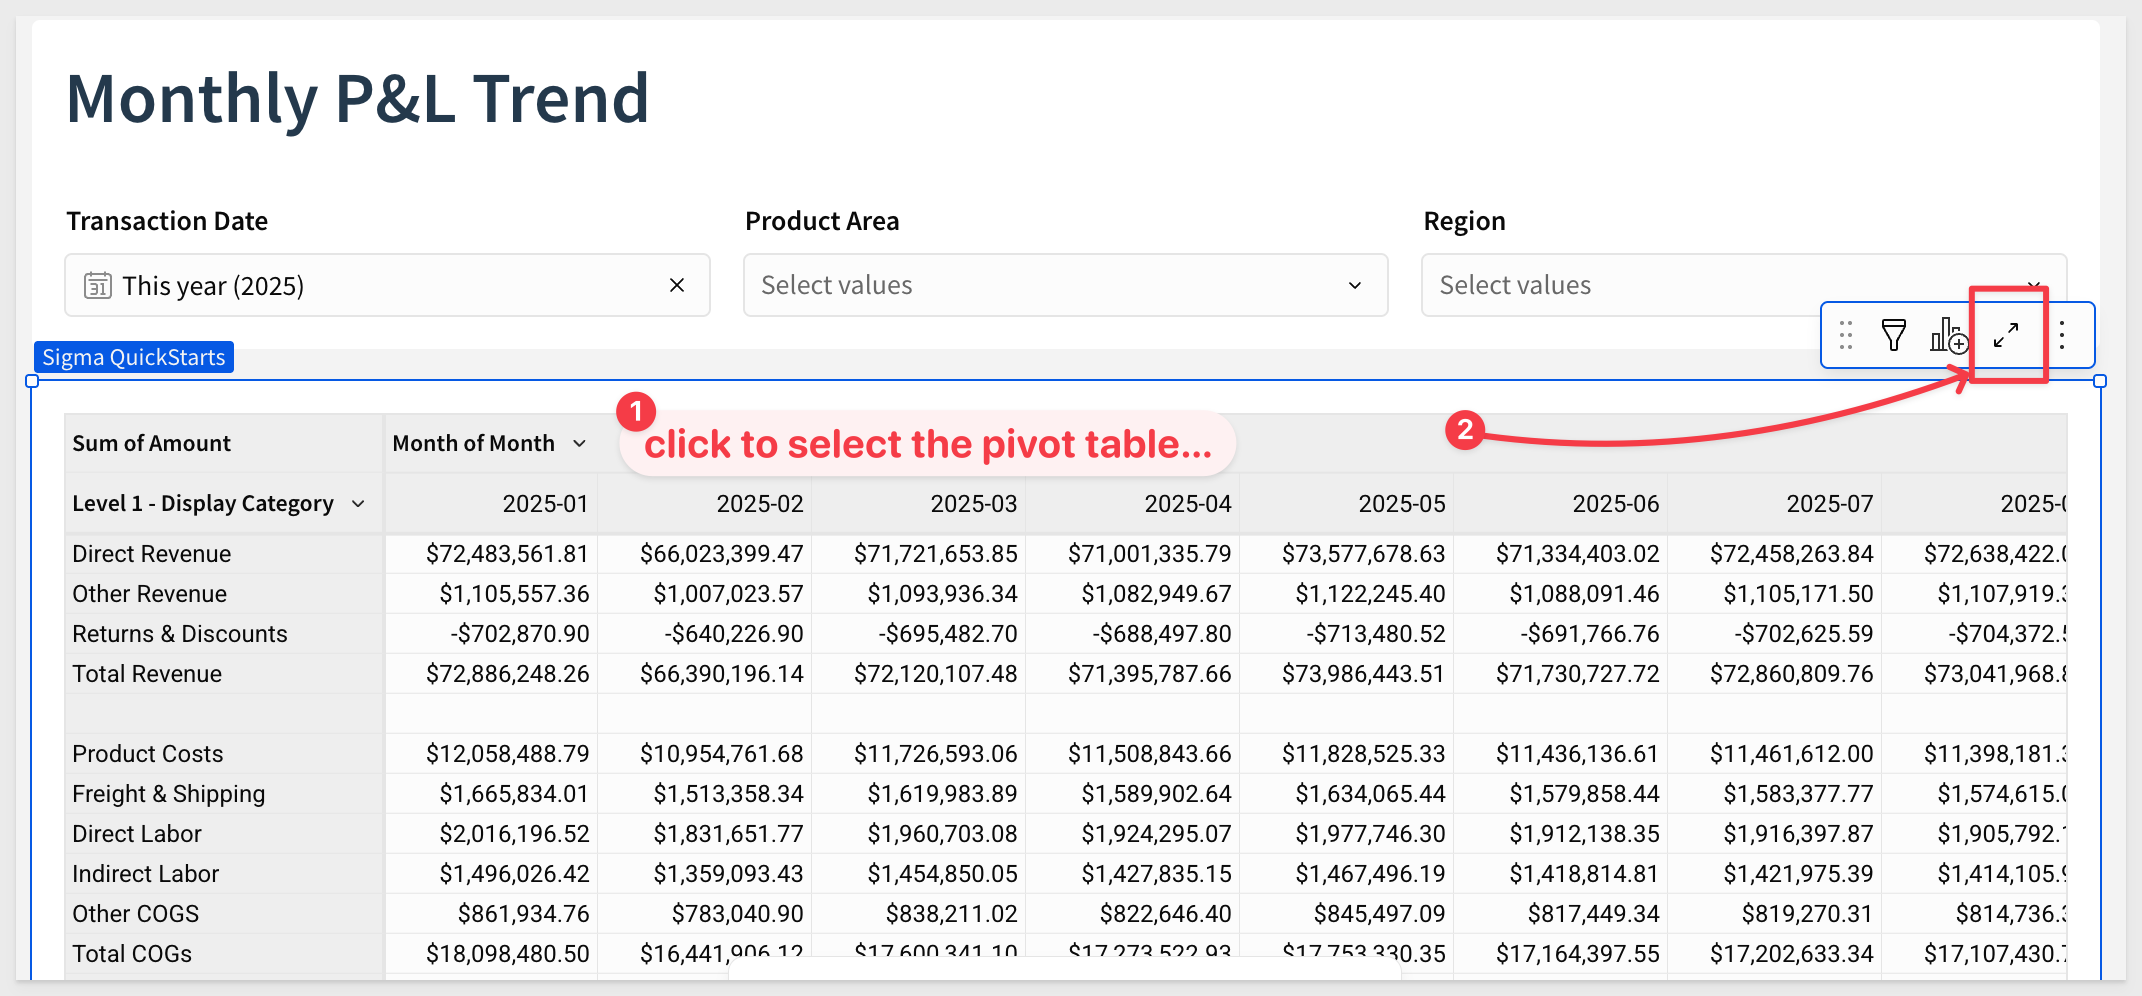Click the Indirect Labor row label
Viewport: 2142px width, 996px height.
(x=146, y=873)
